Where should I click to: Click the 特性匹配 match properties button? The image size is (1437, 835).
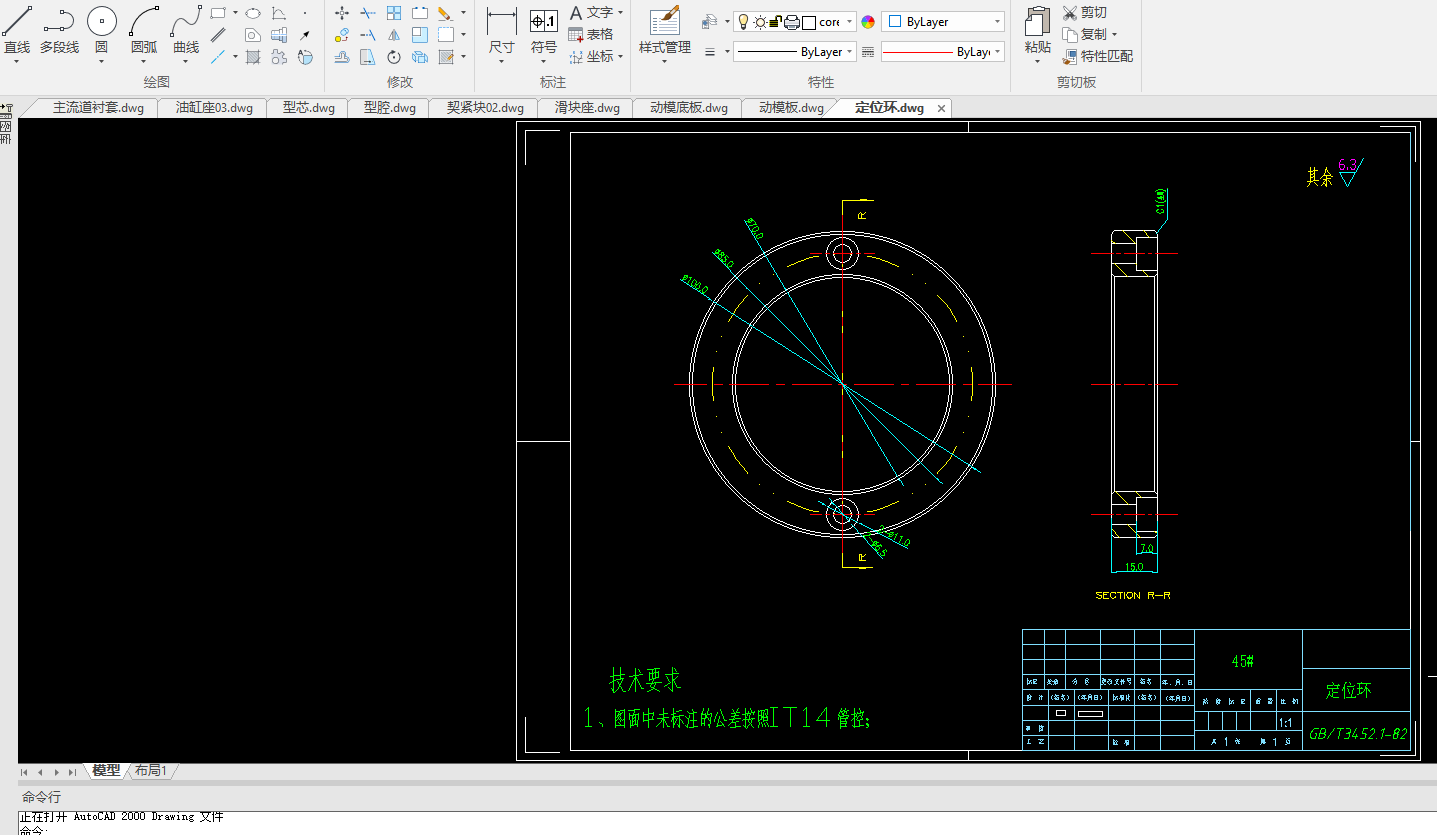tap(1098, 56)
